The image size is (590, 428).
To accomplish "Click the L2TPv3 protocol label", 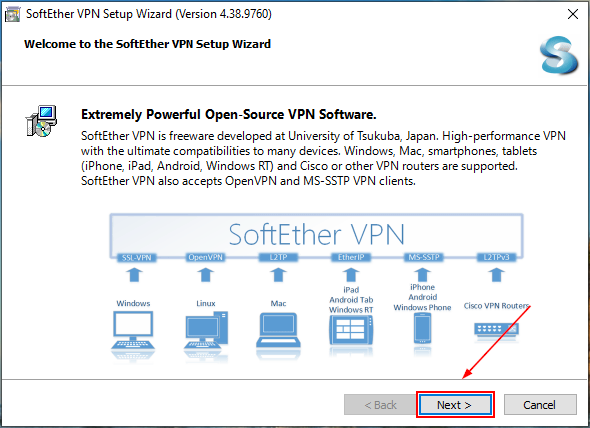I will coord(496,257).
